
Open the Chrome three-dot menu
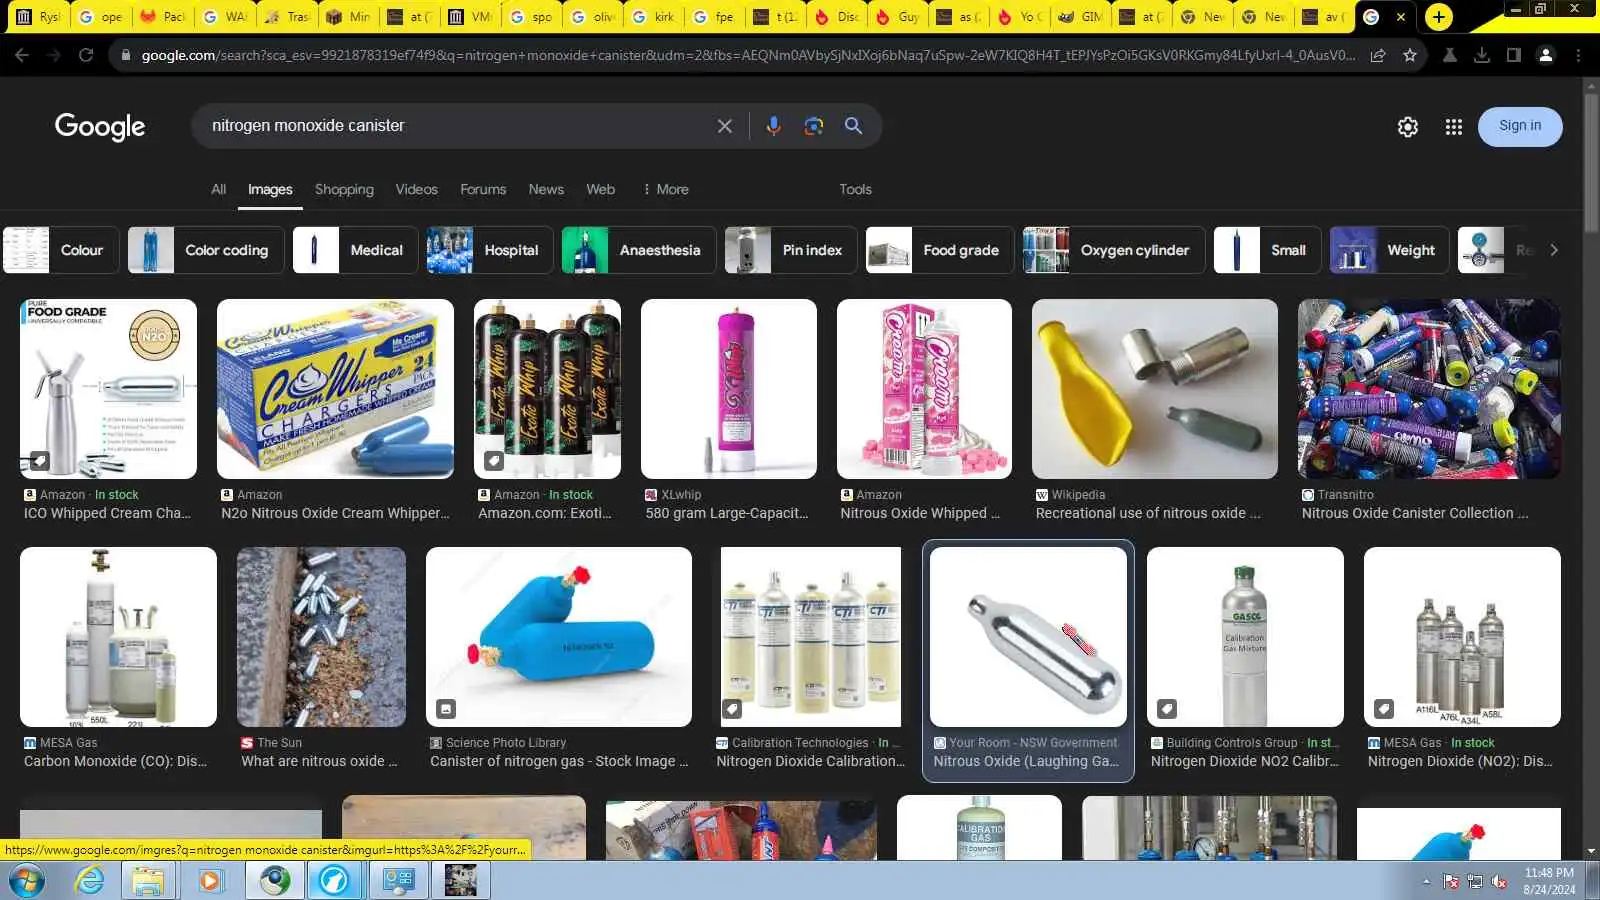click(1578, 55)
